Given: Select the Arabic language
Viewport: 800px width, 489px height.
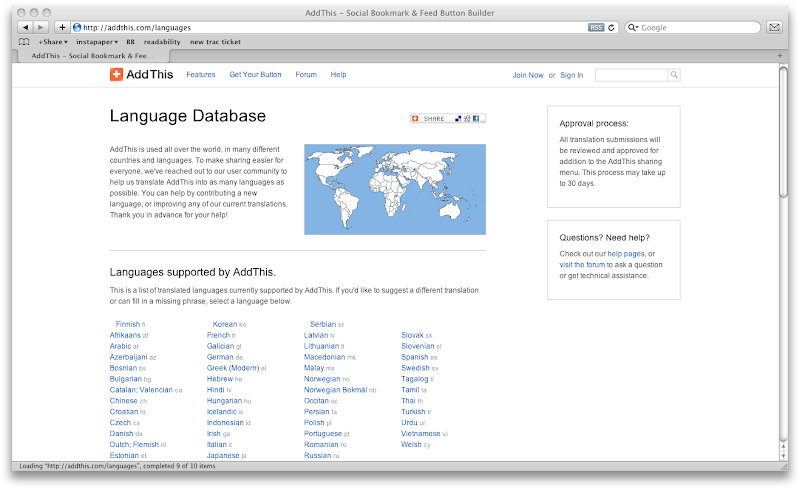Looking at the screenshot, I should (120, 346).
